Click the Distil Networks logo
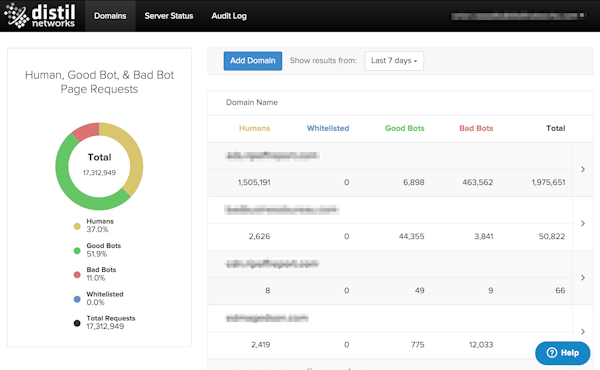The width and height of the screenshot is (600, 370). (x=39, y=15)
